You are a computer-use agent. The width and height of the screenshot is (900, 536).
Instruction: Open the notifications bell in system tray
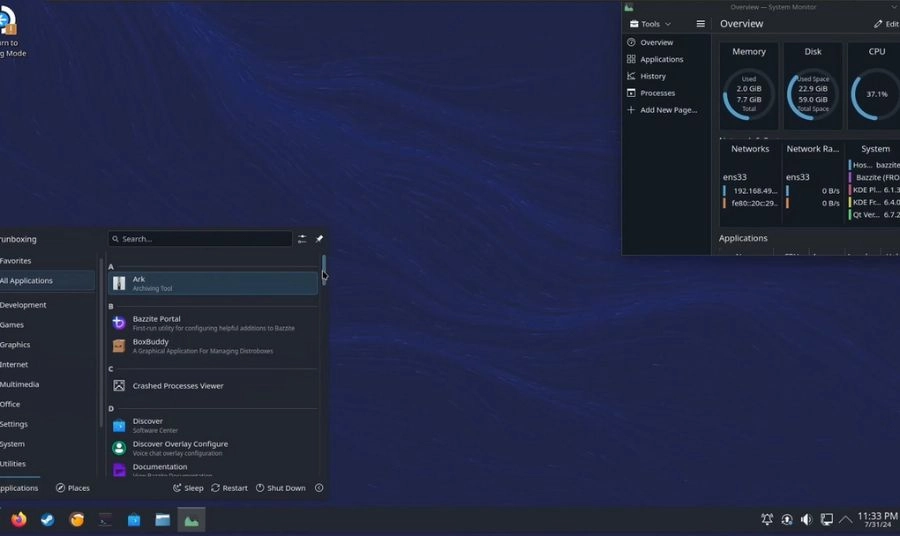click(x=767, y=520)
